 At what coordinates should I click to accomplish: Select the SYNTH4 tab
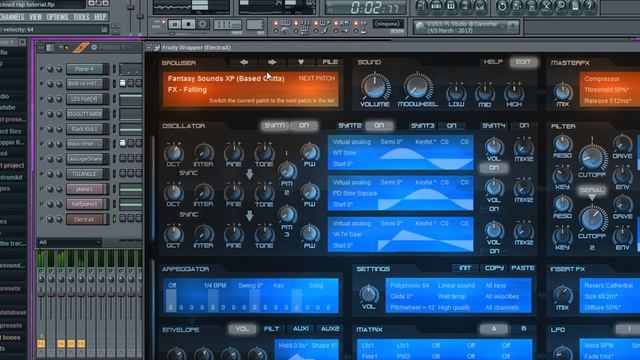tap(493, 126)
